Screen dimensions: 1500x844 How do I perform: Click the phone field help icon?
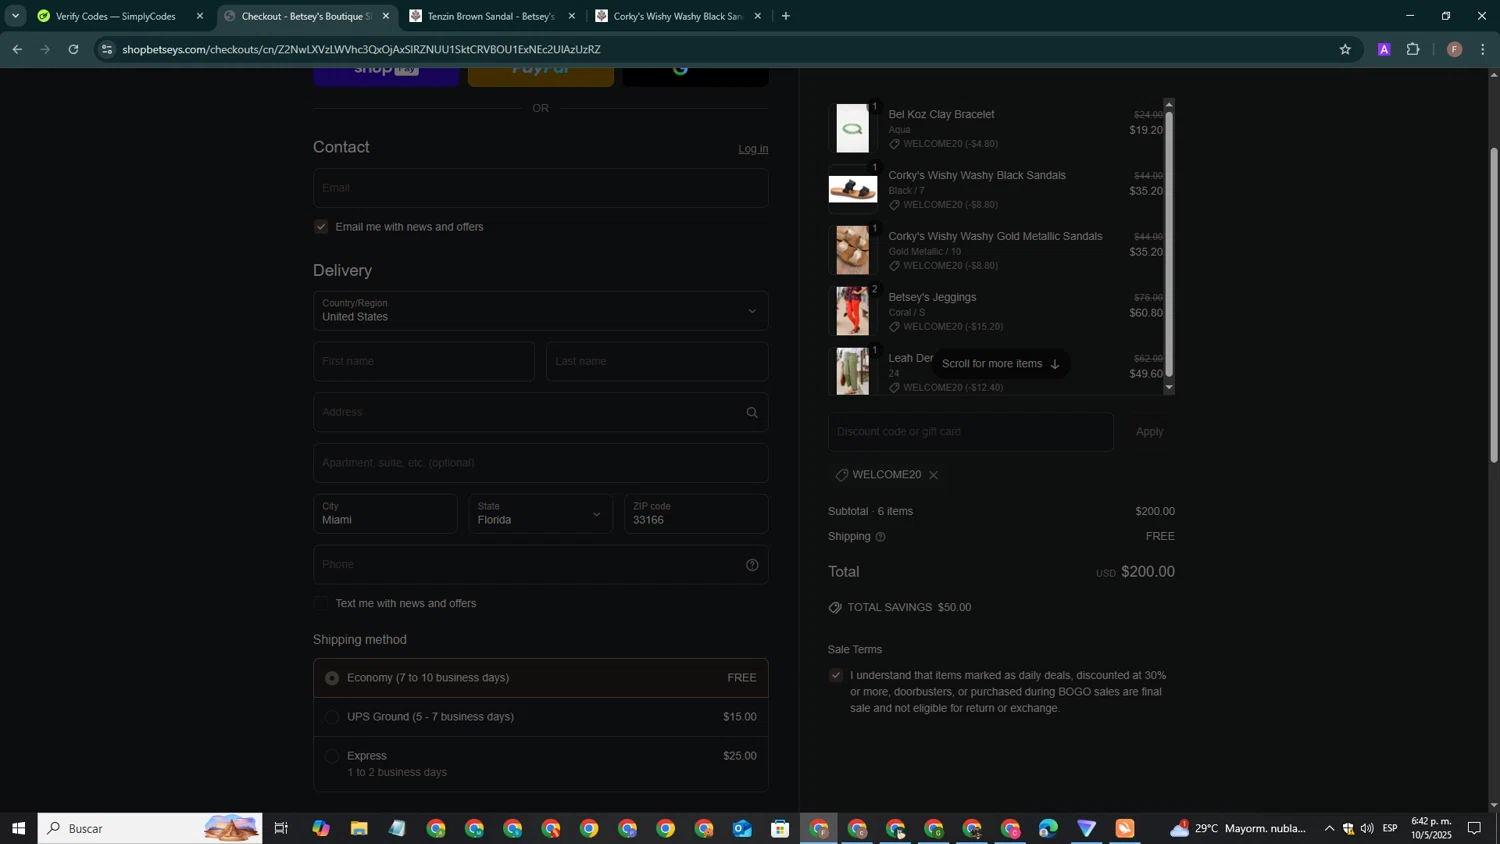[x=752, y=565]
